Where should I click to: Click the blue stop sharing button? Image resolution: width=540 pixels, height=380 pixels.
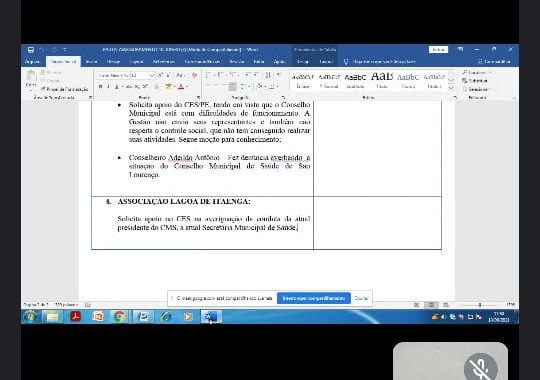tap(314, 298)
